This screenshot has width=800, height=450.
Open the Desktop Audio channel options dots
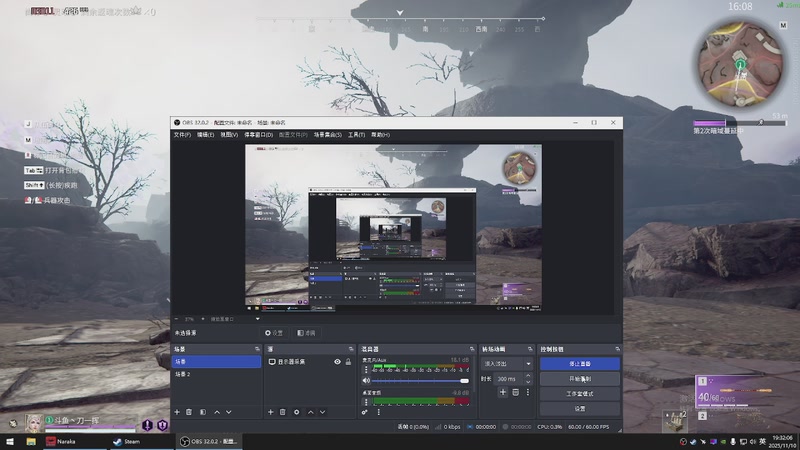pos(366,402)
